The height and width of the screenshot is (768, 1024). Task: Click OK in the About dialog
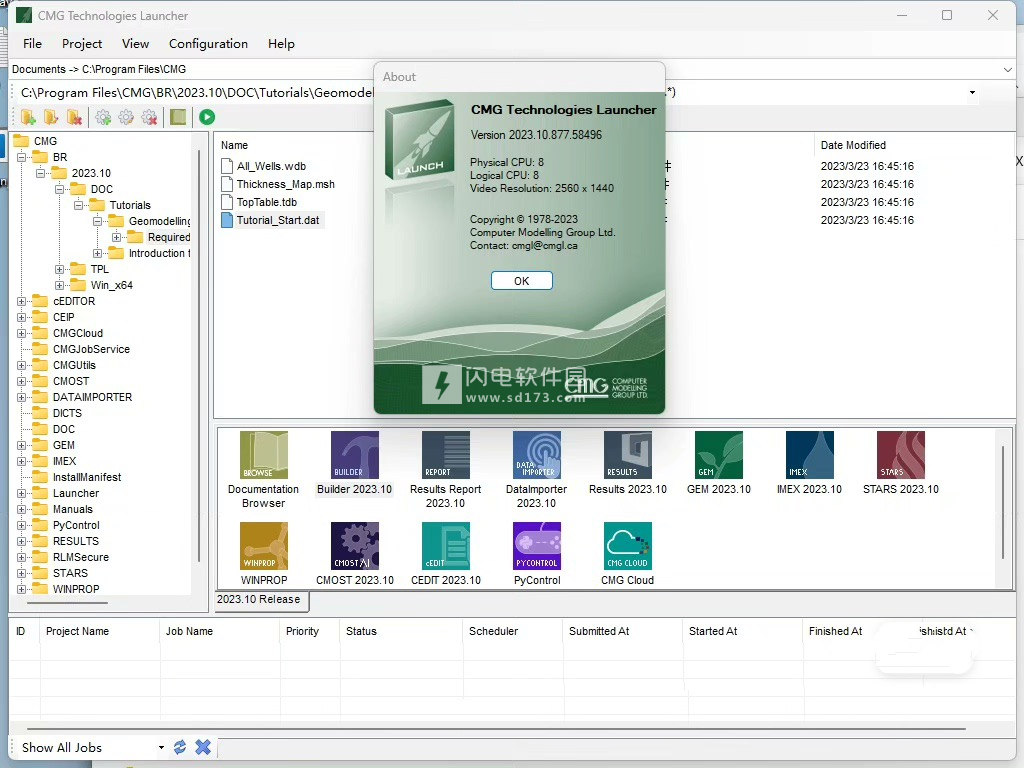click(x=522, y=281)
